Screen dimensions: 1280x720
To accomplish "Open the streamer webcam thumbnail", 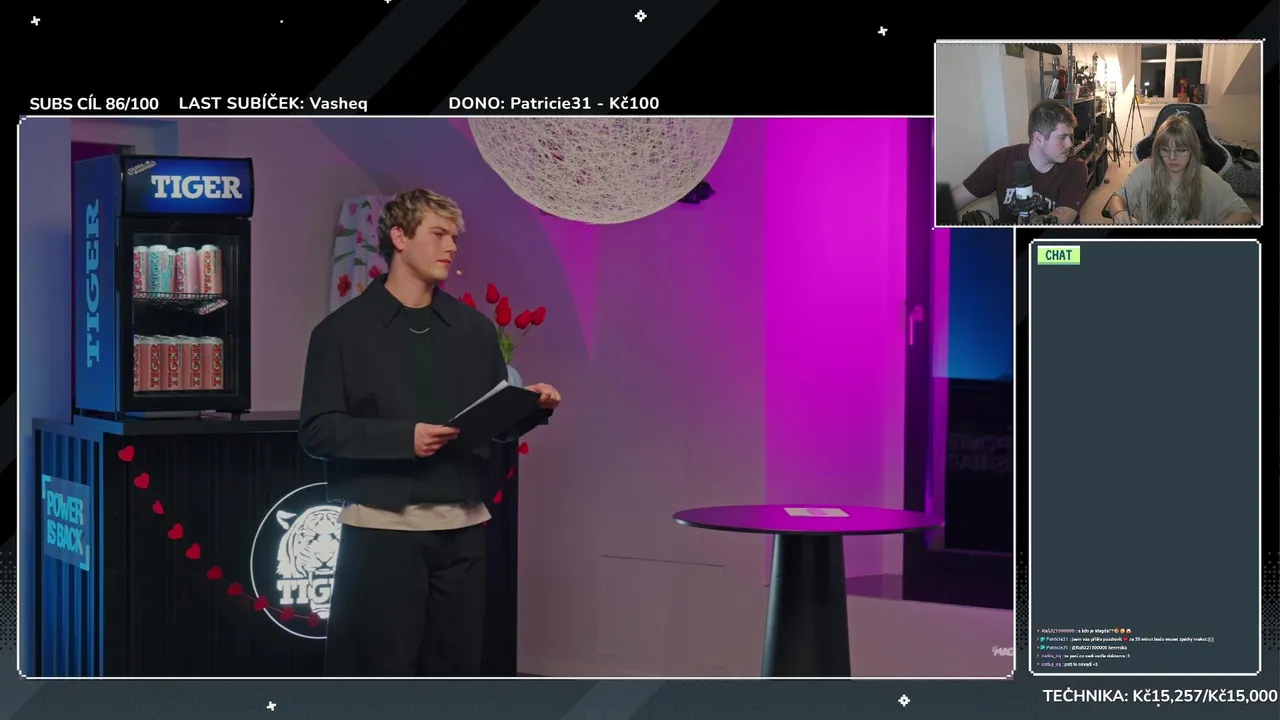I will pos(1098,134).
